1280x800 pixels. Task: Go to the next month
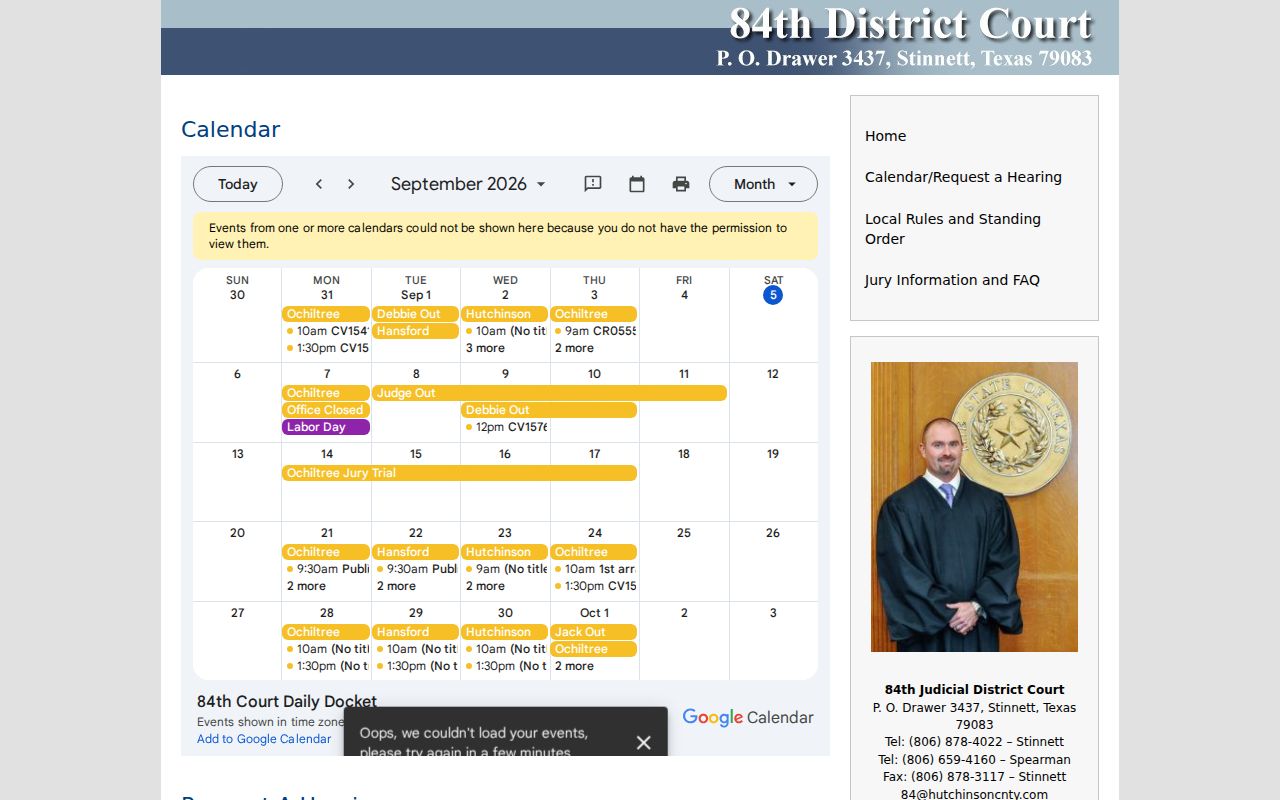click(351, 184)
